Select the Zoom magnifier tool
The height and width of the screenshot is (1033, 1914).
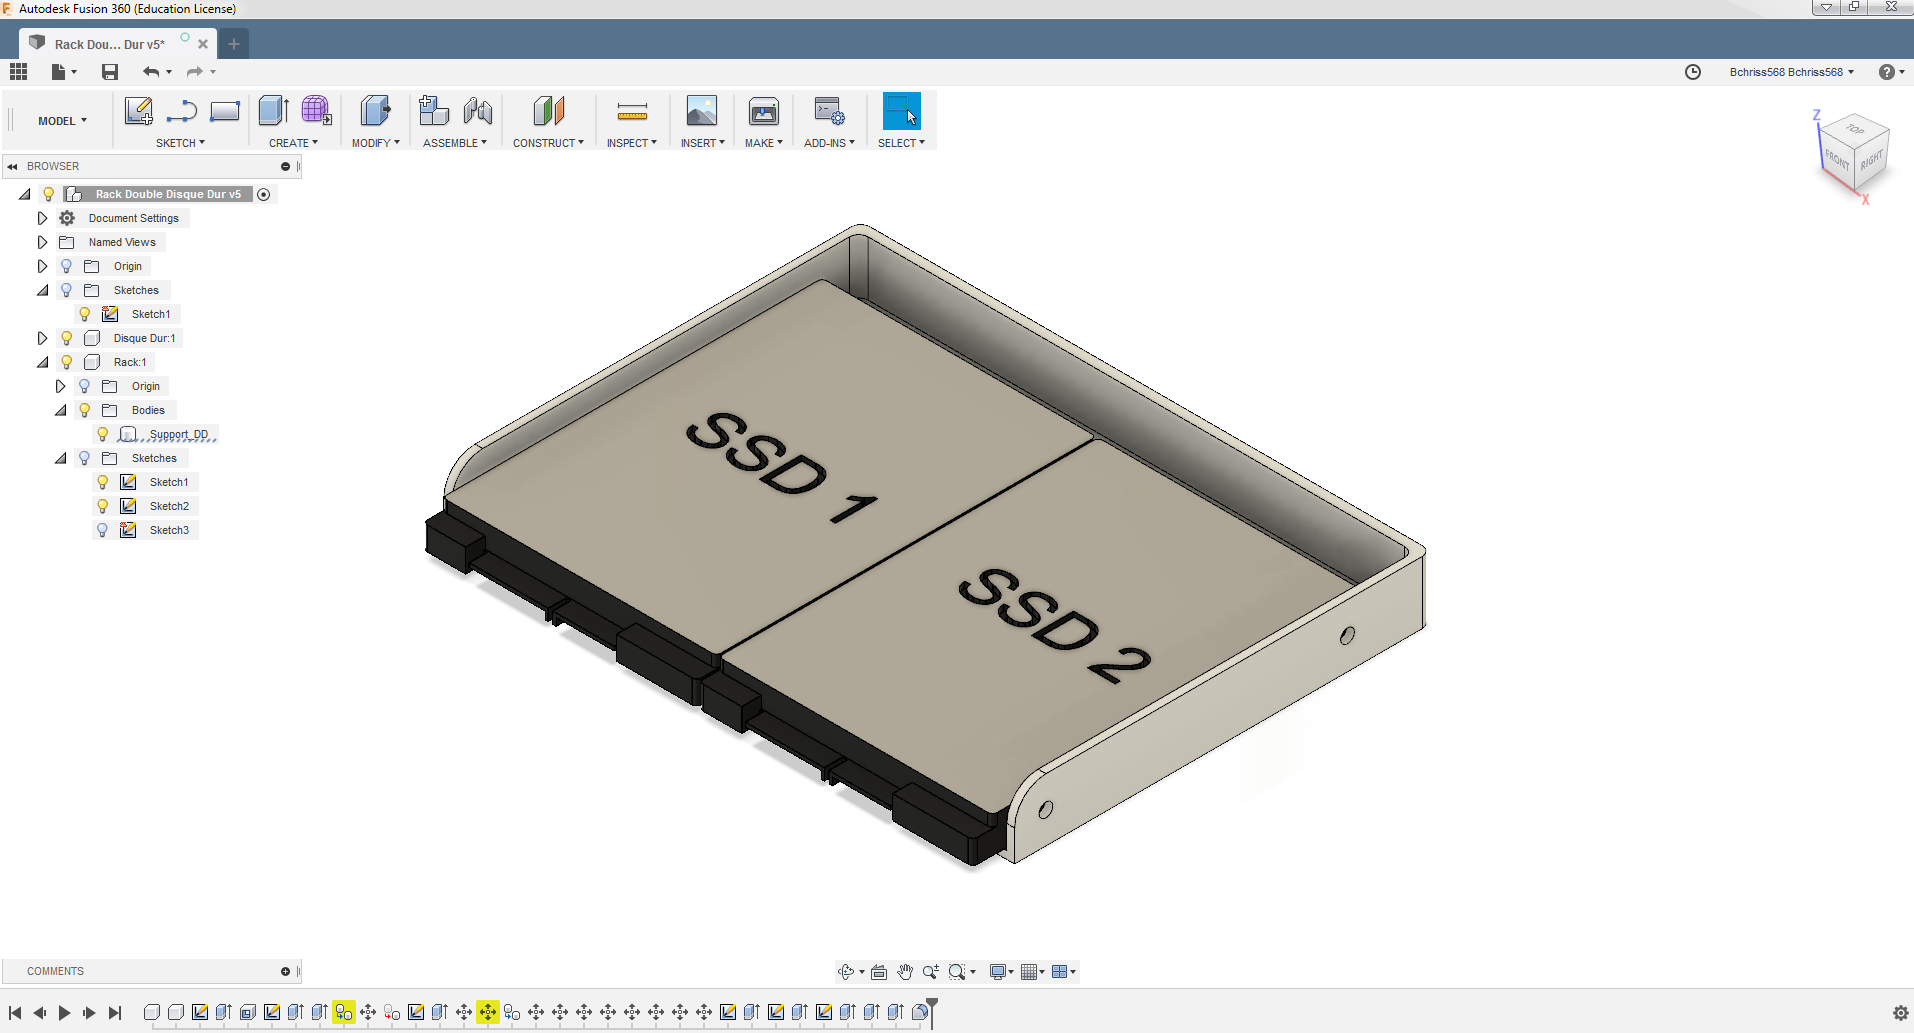[x=931, y=972]
